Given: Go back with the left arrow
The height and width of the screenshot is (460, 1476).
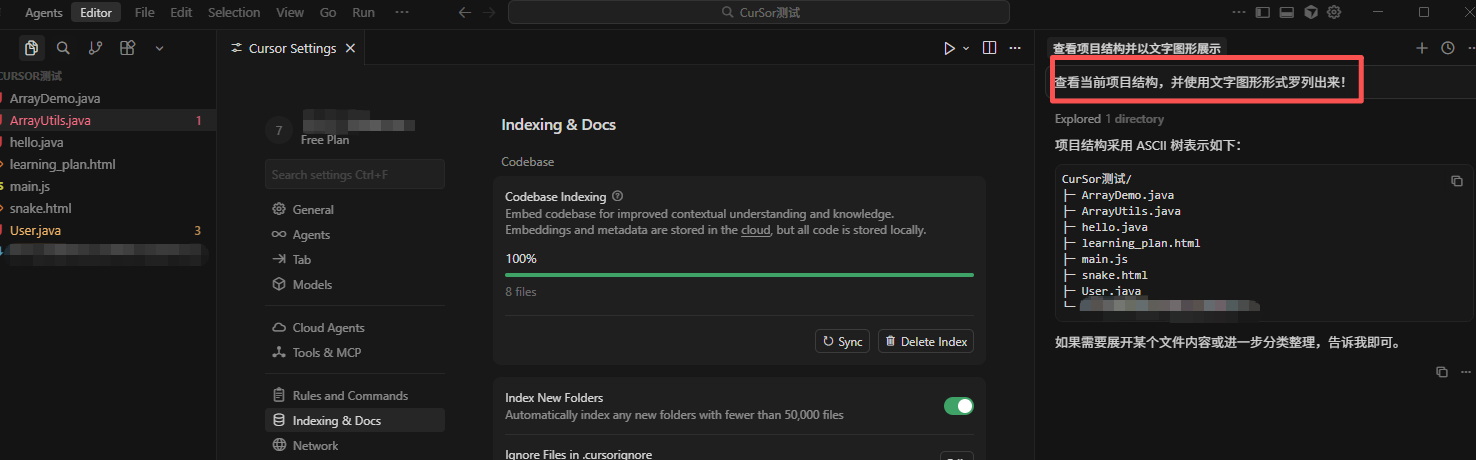Looking at the screenshot, I should tap(464, 13).
